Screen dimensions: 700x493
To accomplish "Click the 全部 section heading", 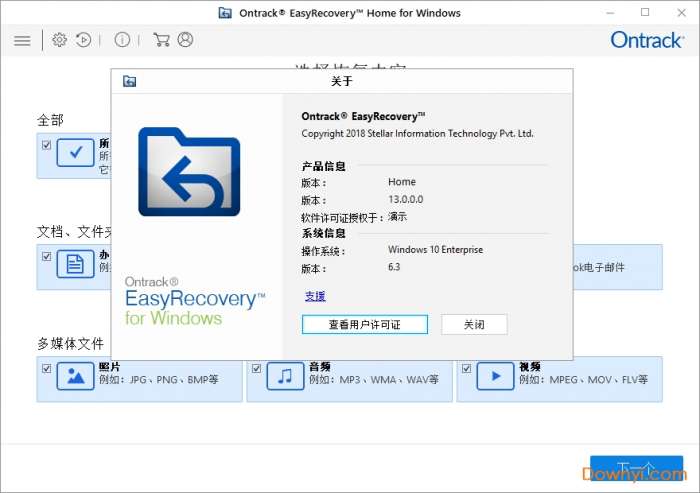I will tap(50, 120).
